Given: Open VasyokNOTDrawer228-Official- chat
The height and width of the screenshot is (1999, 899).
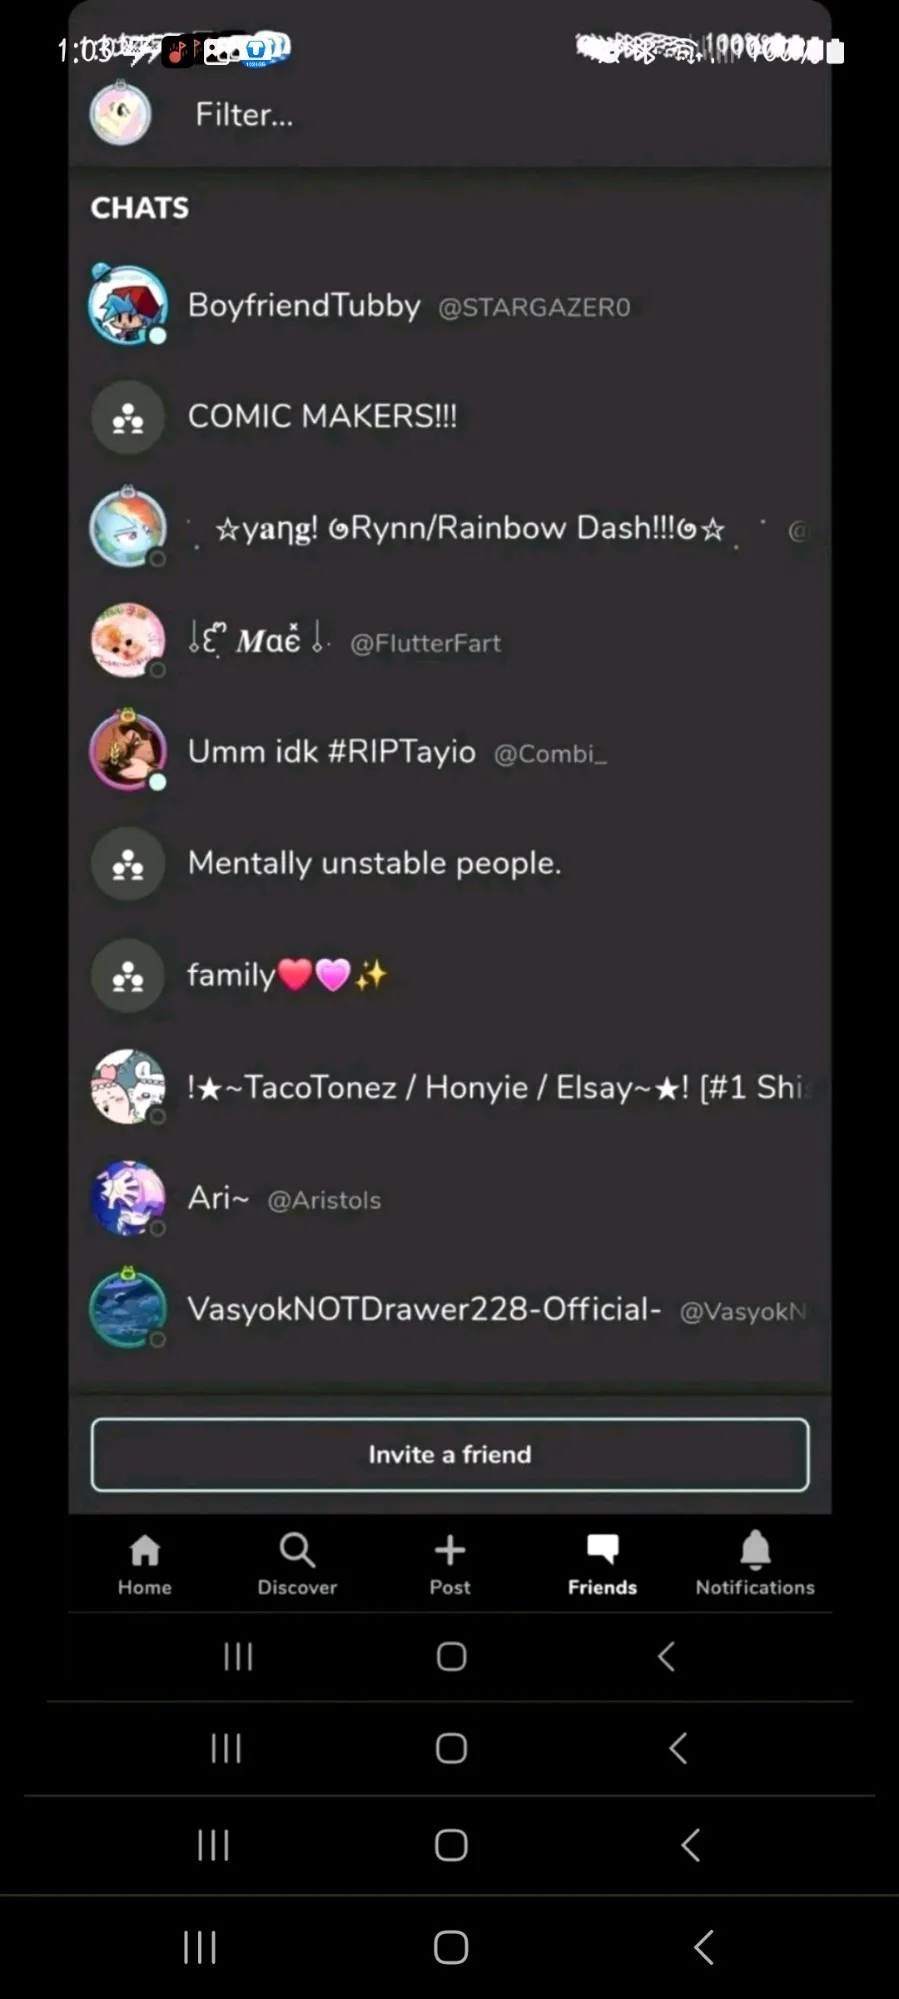Looking at the screenshot, I should pyautogui.click(x=450, y=1309).
